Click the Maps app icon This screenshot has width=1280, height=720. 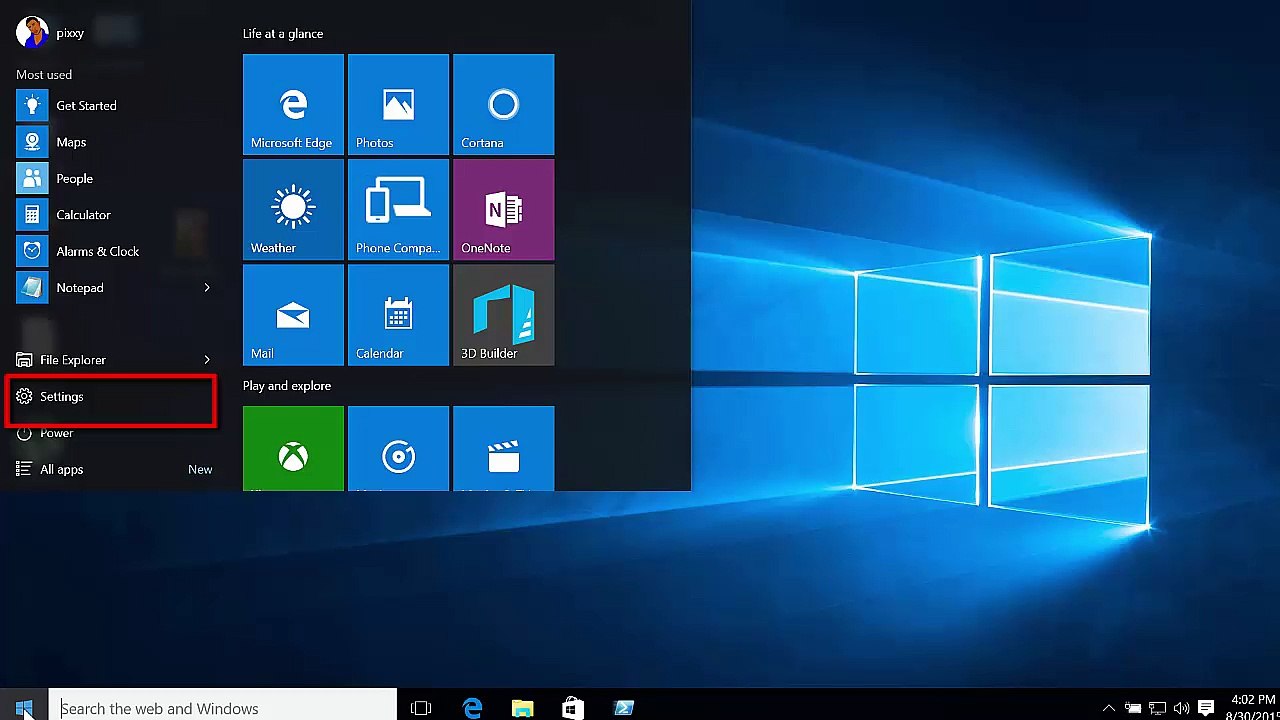point(32,142)
